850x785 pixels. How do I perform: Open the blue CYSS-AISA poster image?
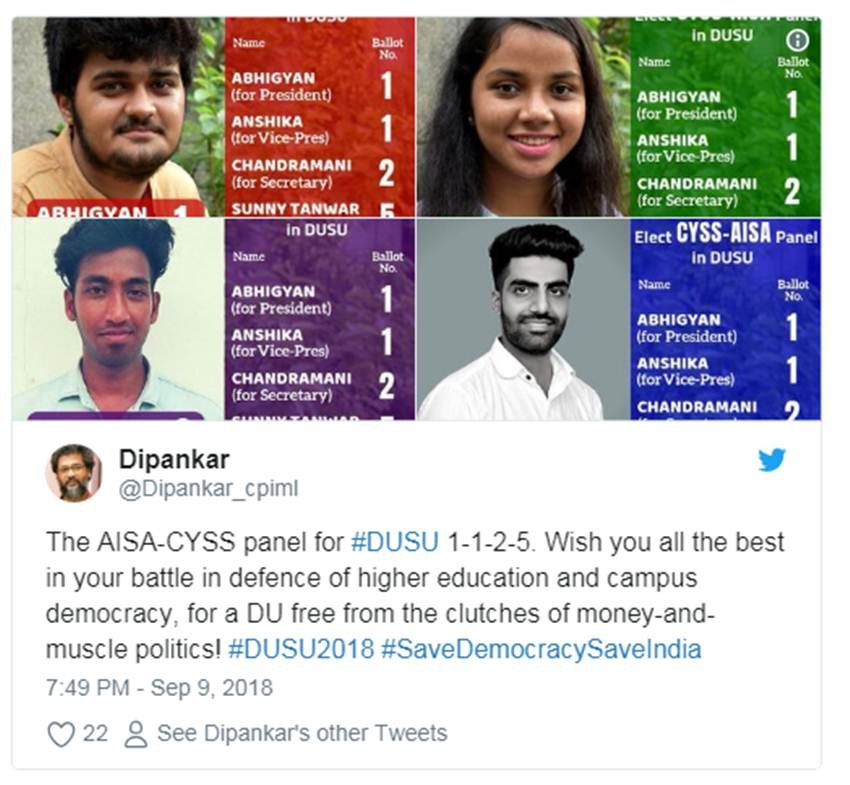point(619,319)
